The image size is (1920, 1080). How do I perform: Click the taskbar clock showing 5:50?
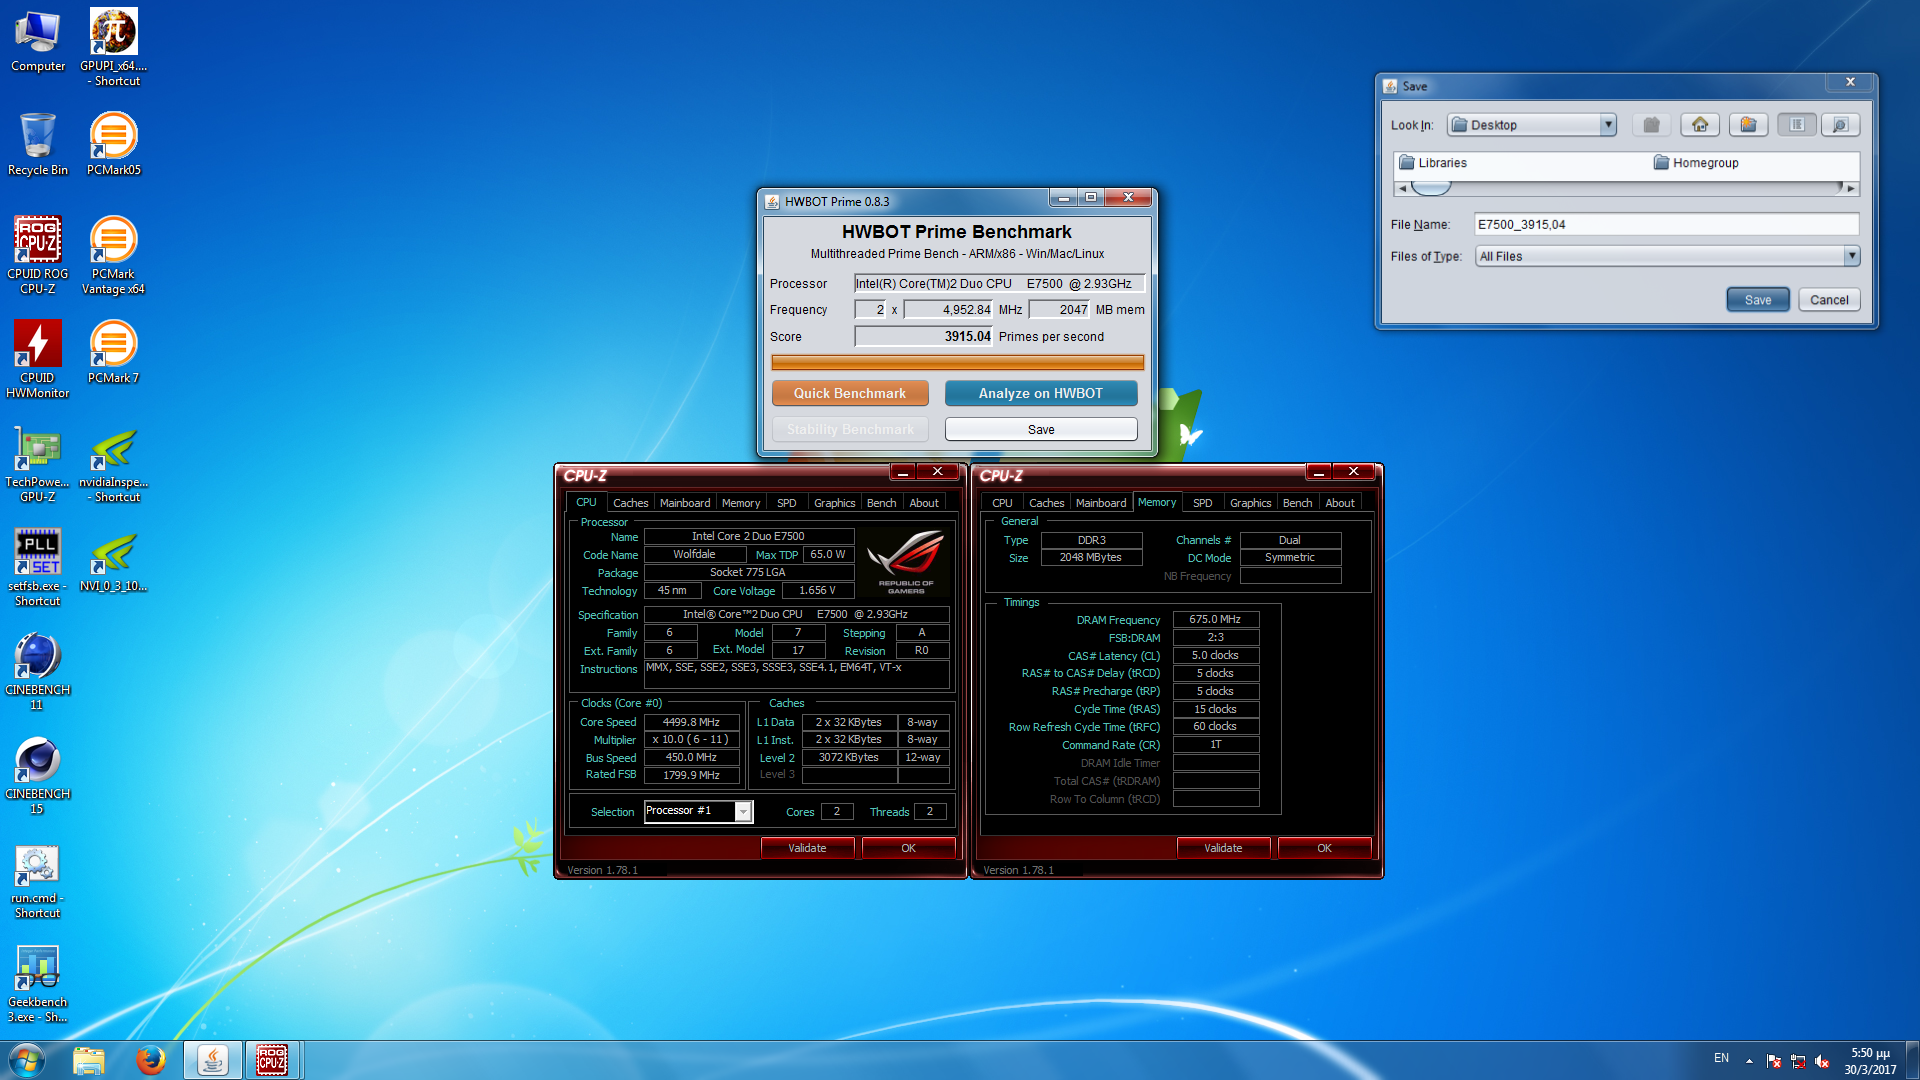(x=1870, y=1061)
